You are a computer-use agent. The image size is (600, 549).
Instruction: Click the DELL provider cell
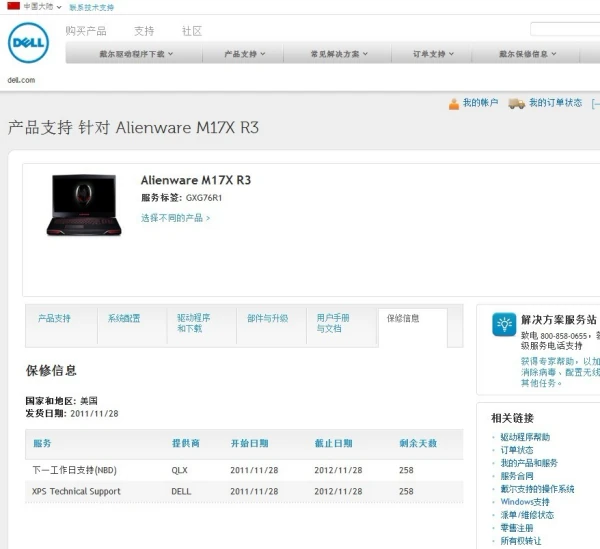181,491
